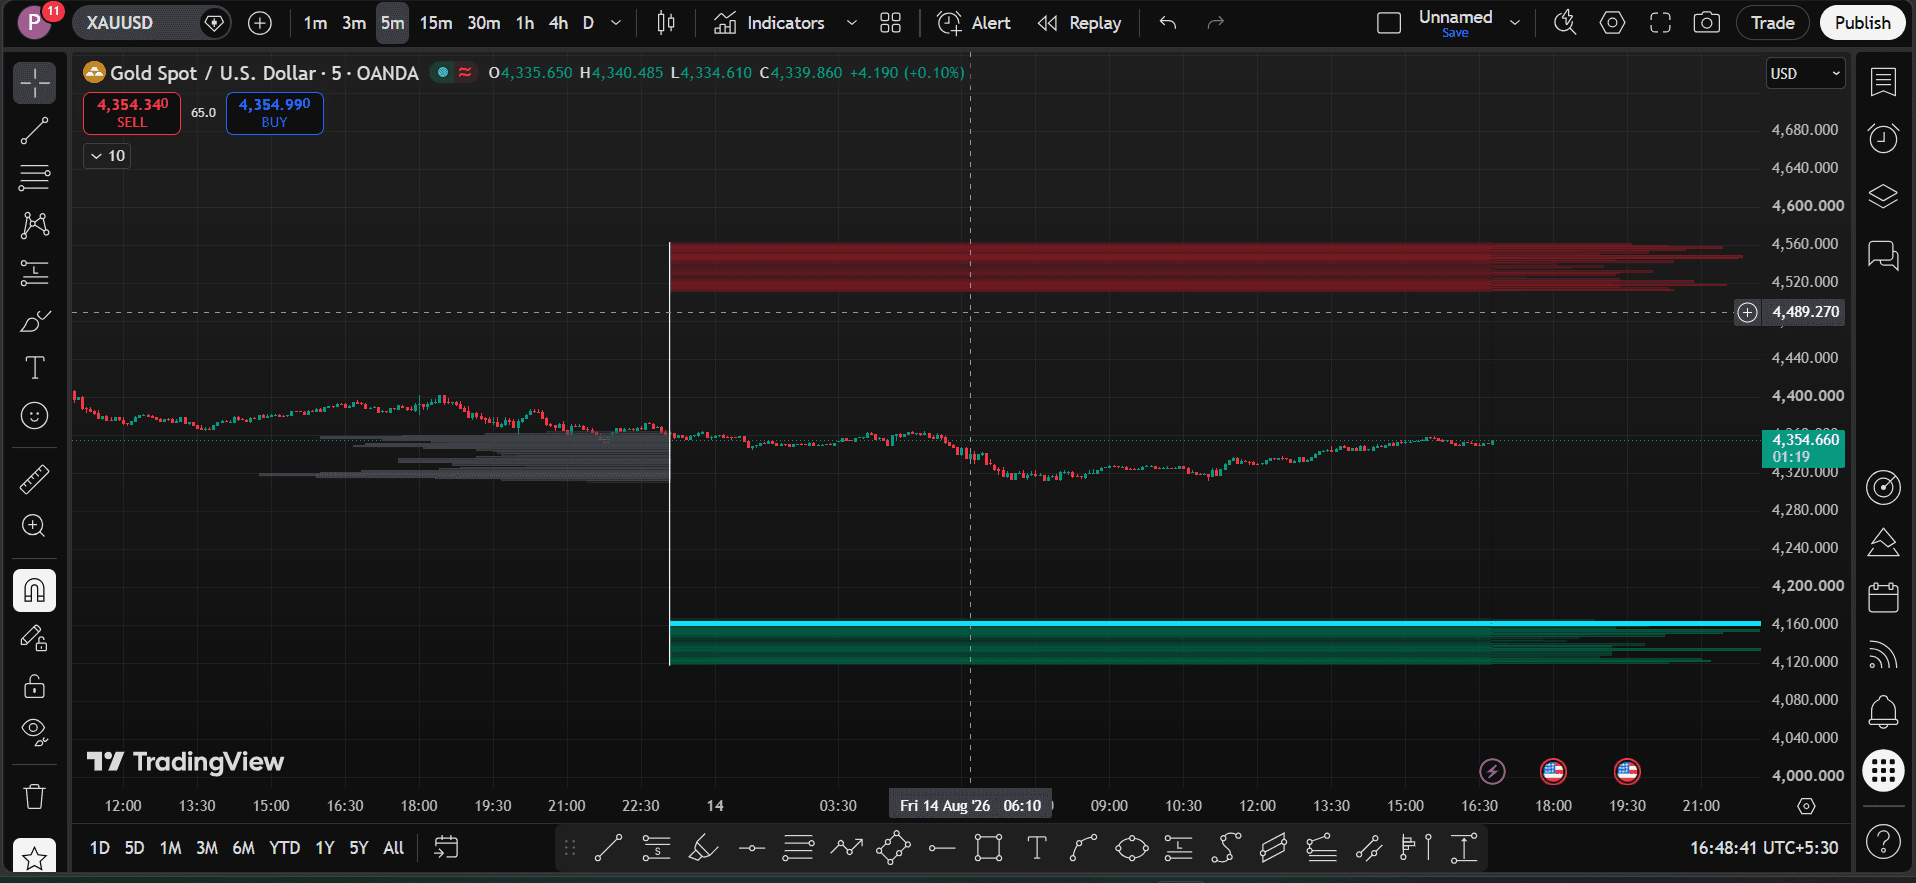Screen dimensions: 1916x883
Task: Toggle lock all drawing tools
Action: (35, 686)
